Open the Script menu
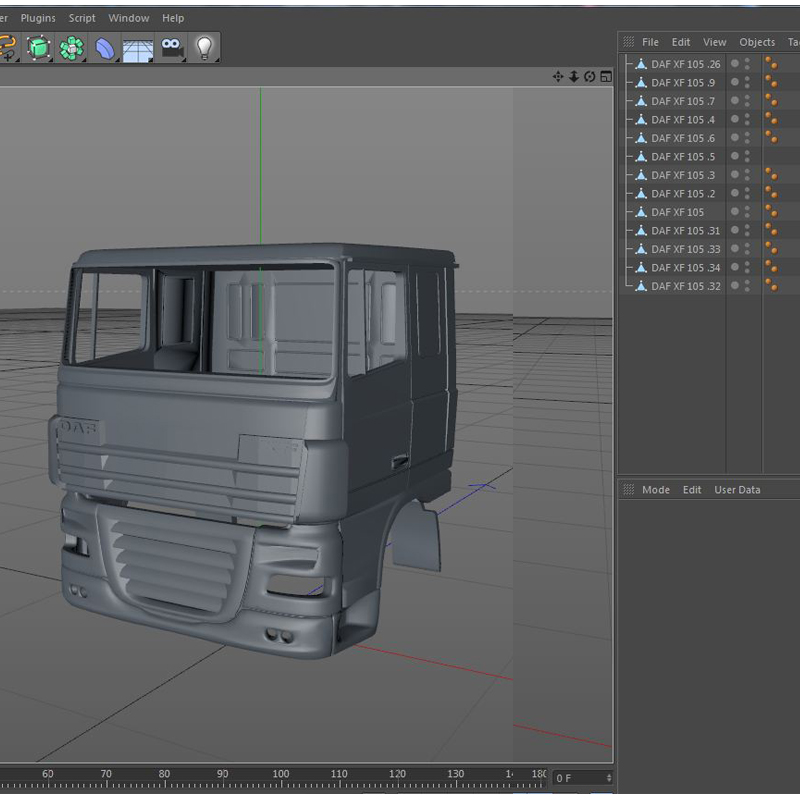 click(82, 18)
